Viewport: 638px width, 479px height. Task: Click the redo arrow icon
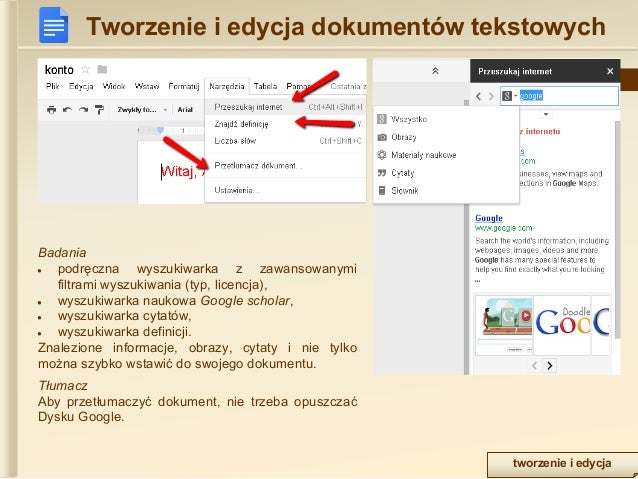point(83,109)
